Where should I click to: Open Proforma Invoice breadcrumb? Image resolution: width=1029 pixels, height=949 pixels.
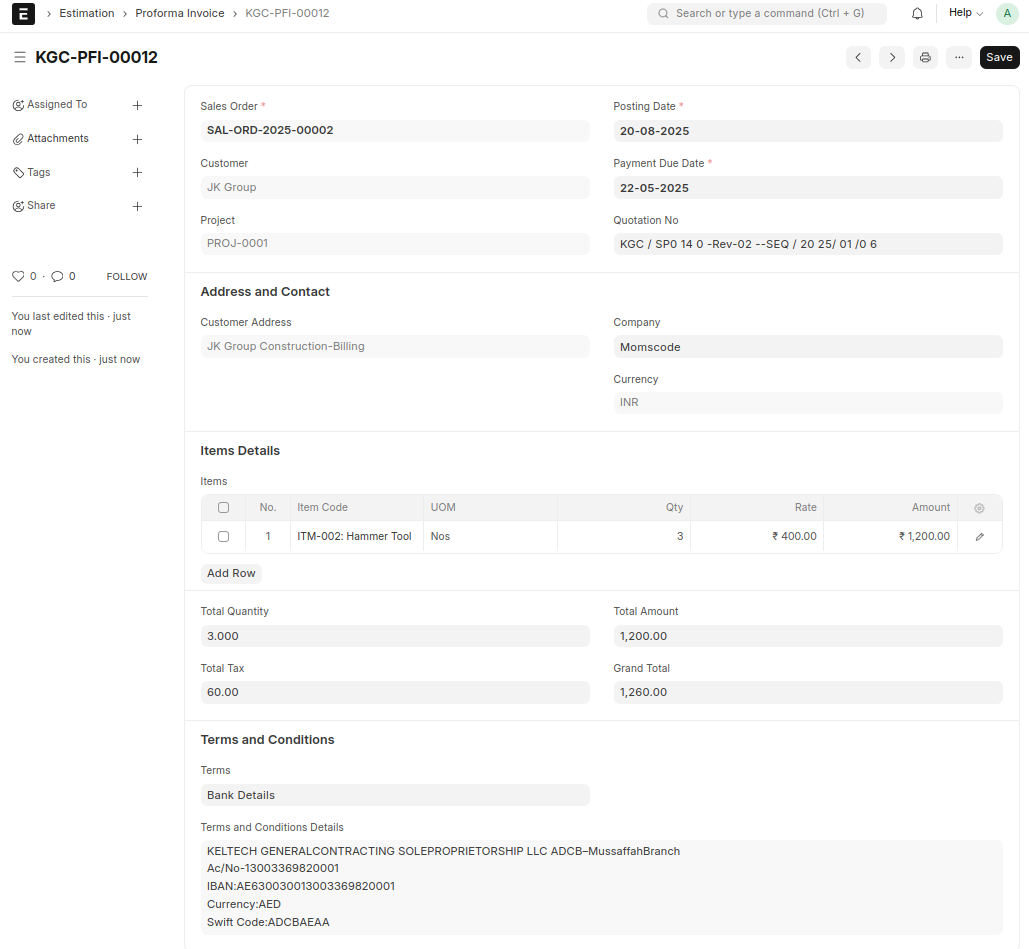[180, 14]
